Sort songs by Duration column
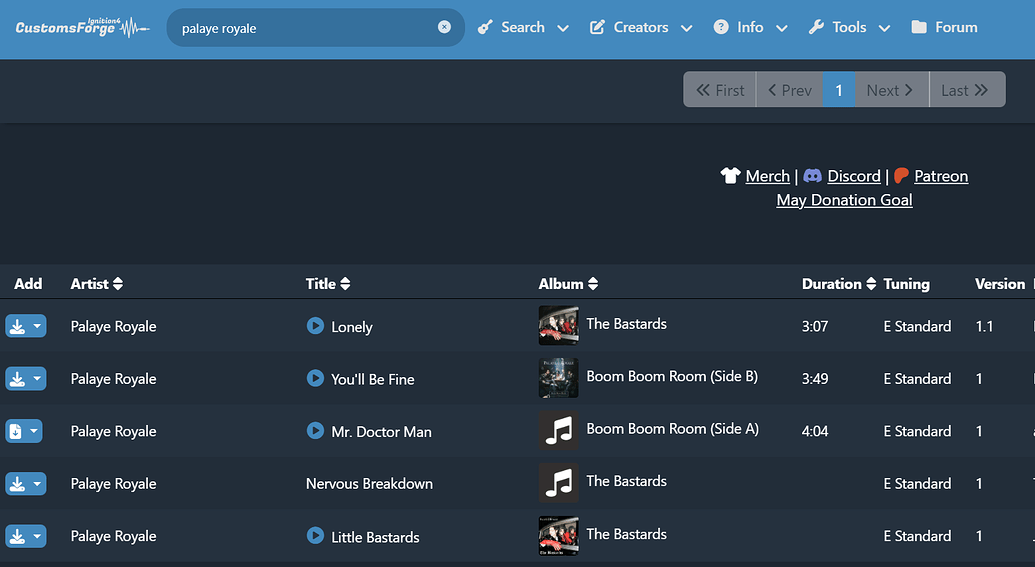Screen dimensions: 1035x567 [838, 284]
